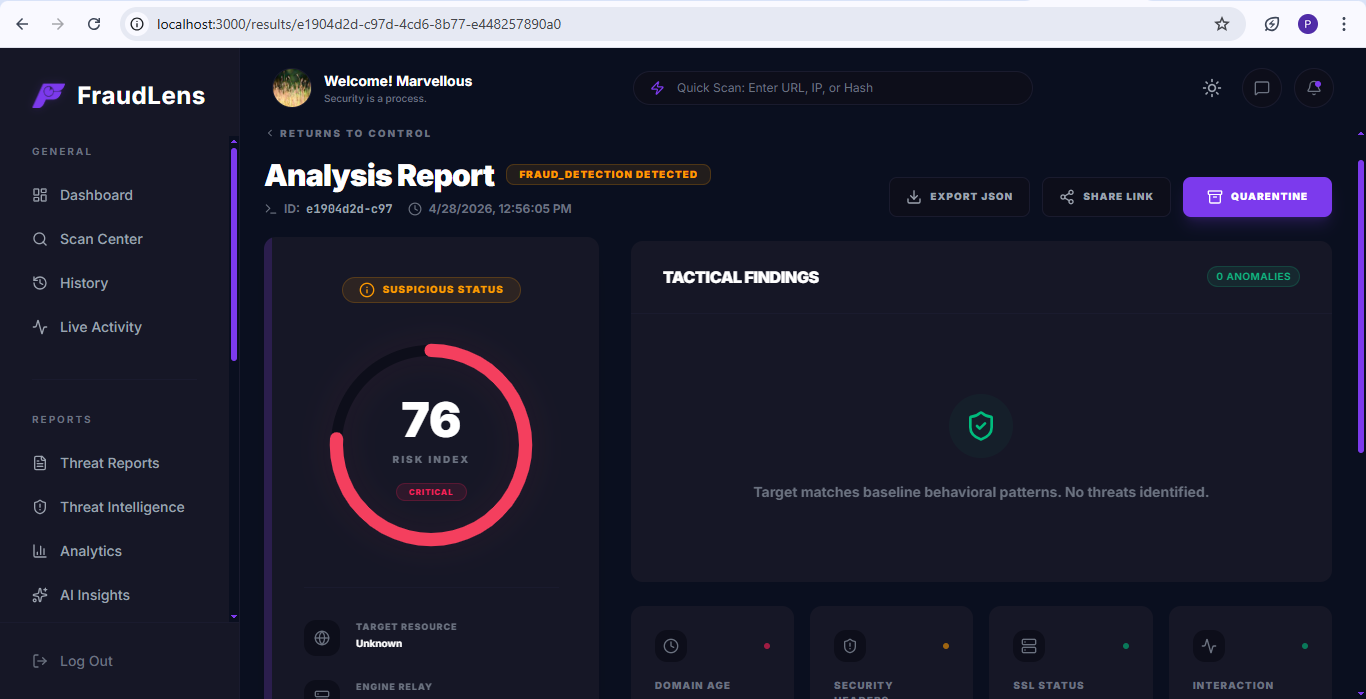Click the Domain Age clock icon
The height and width of the screenshot is (699, 1366).
671,646
